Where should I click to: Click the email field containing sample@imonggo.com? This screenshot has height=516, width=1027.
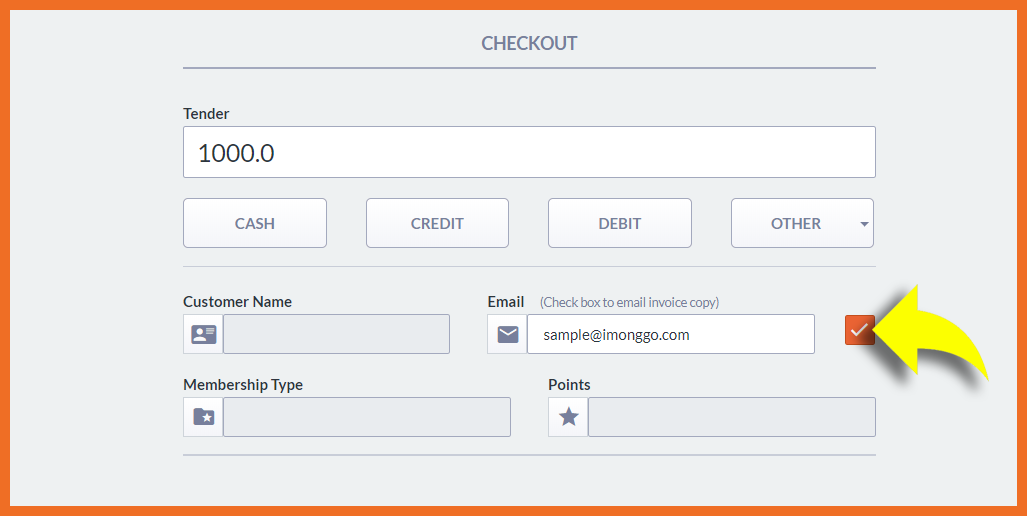[x=670, y=334]
